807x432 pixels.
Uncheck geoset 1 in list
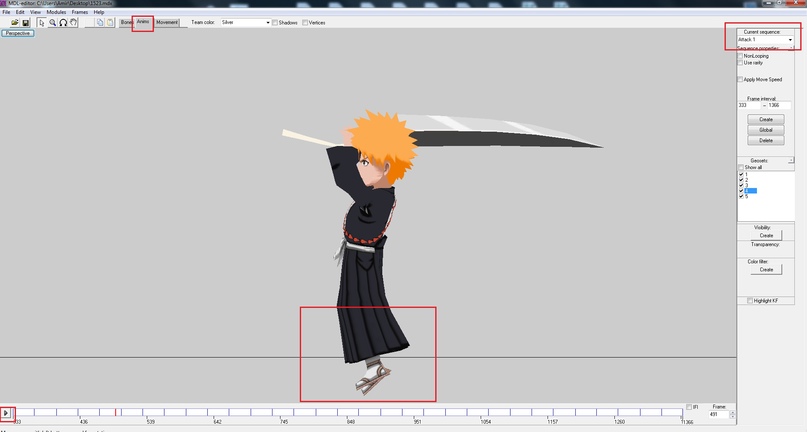[x=741, y=175]
